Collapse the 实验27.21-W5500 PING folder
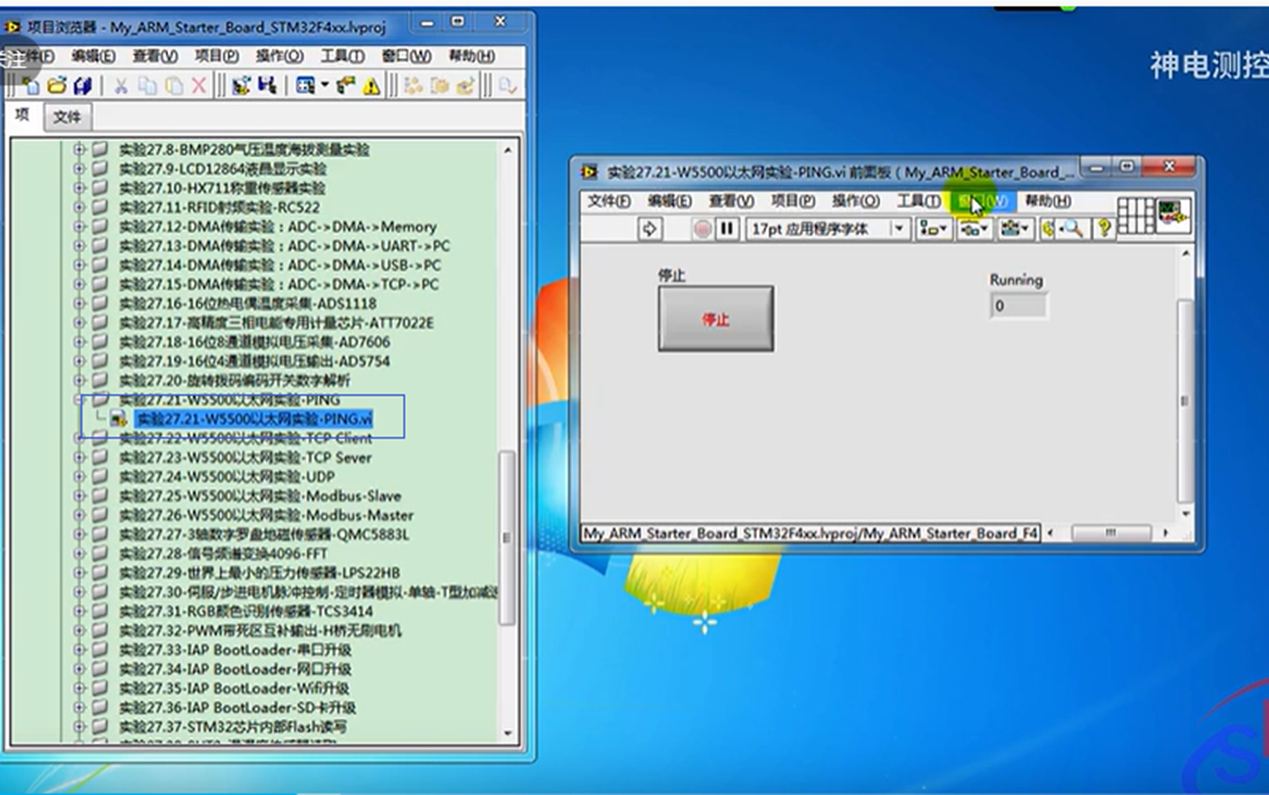1269x795 pixels. coord(80,399)
